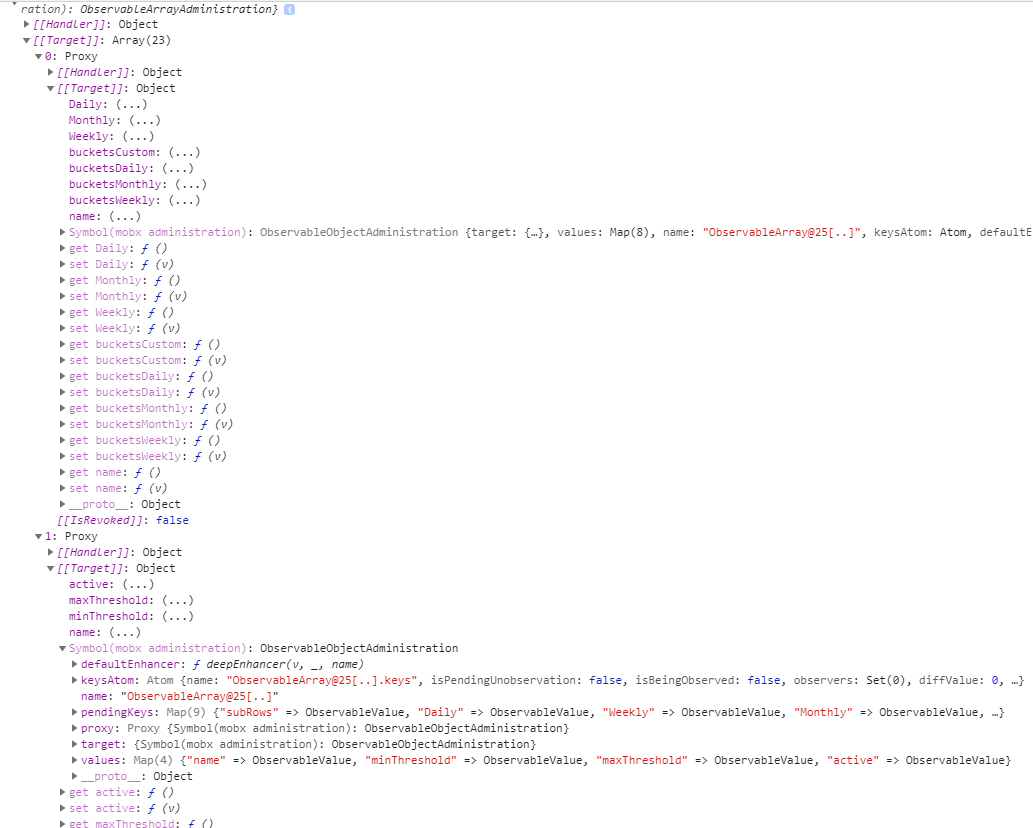
Task: Expand the set name setter
Action: [63, 488]
